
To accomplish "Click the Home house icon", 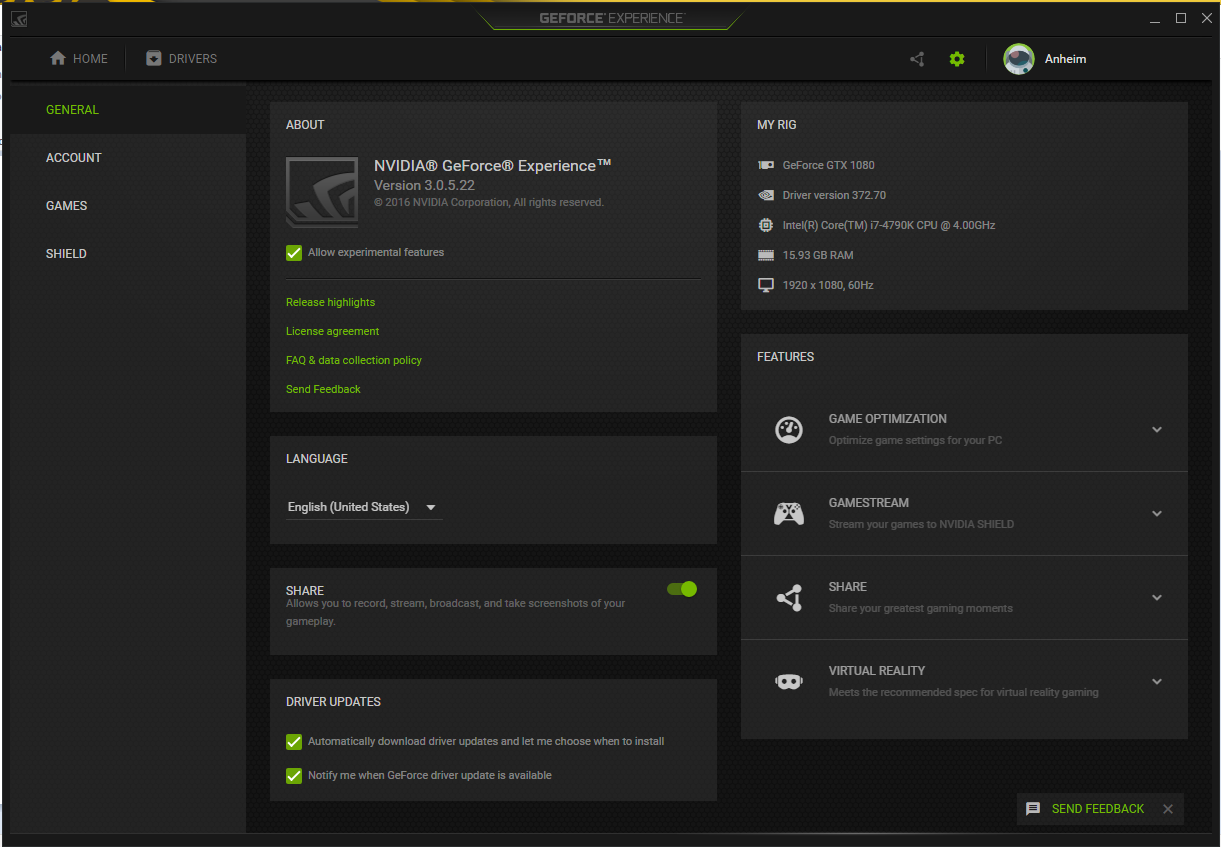I will pyautogui.click(x=58, y=59).
